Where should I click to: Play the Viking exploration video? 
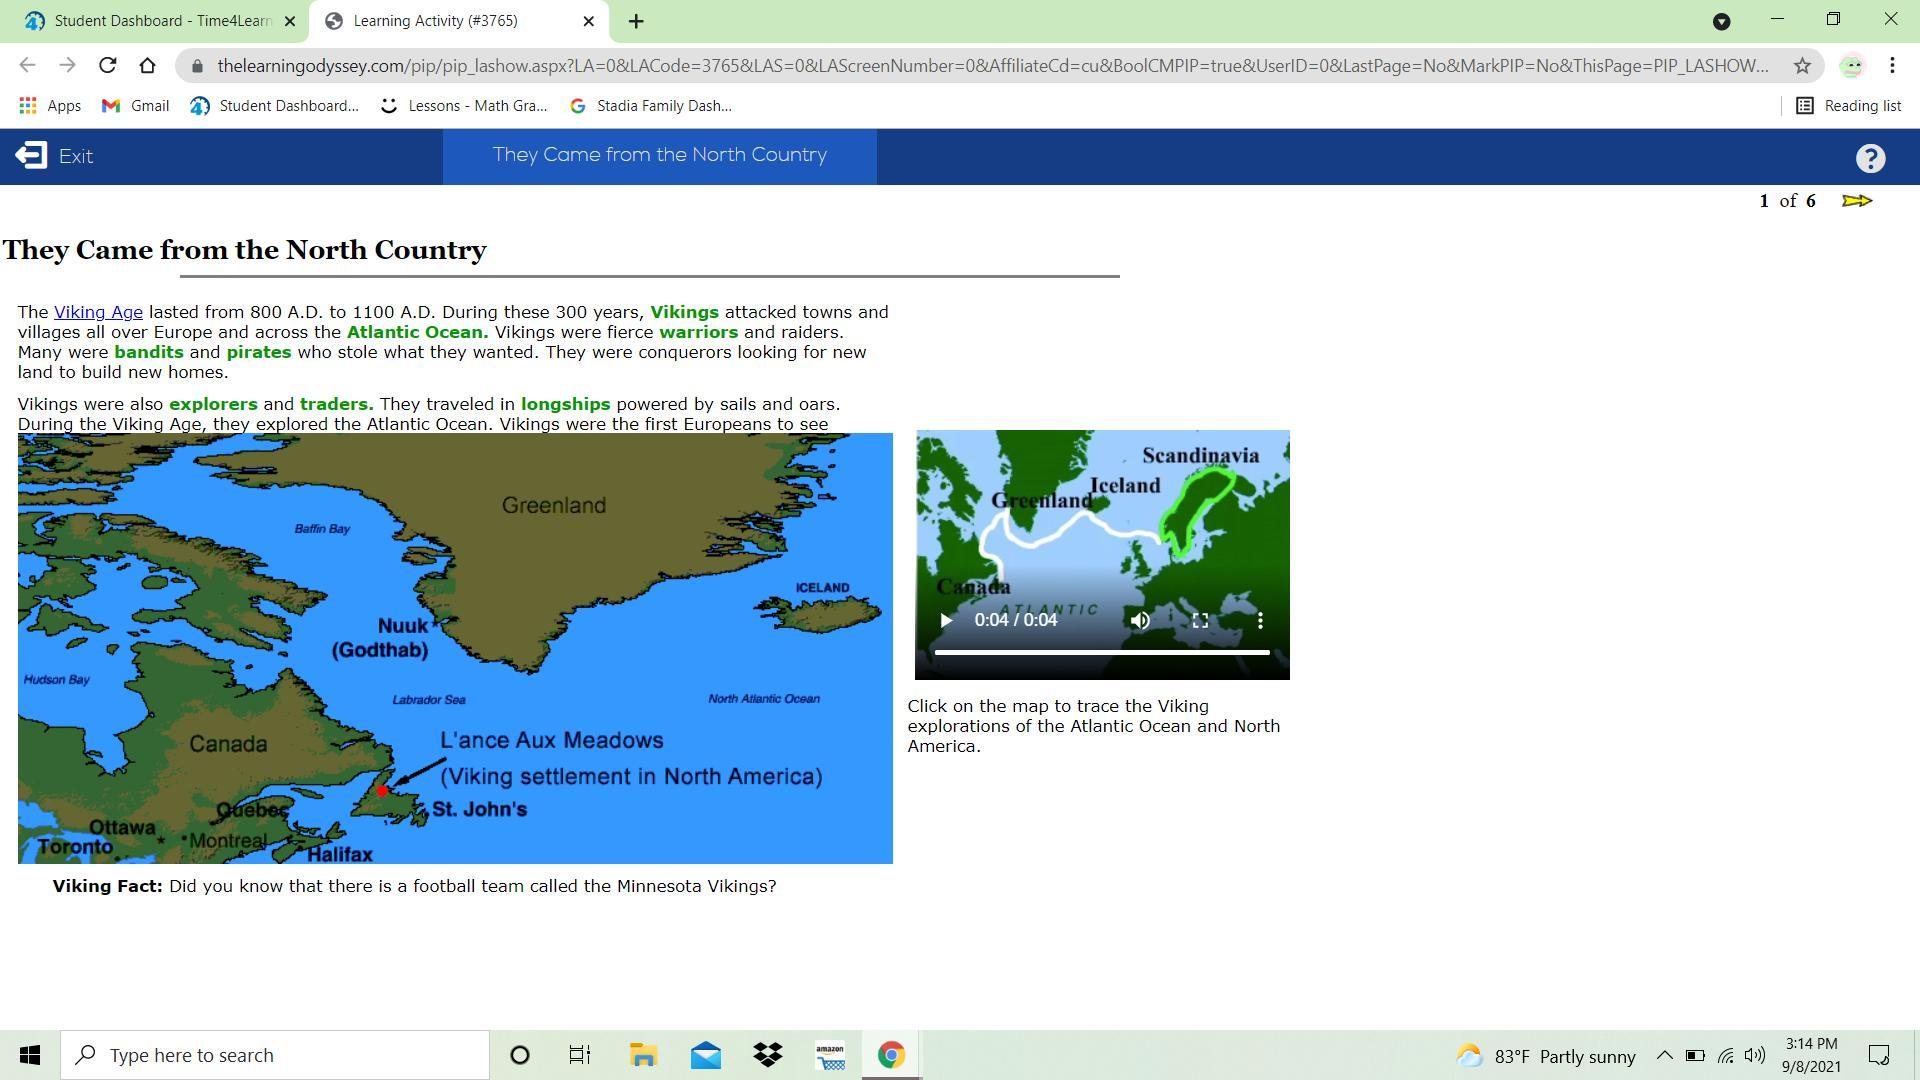[946, 620]
